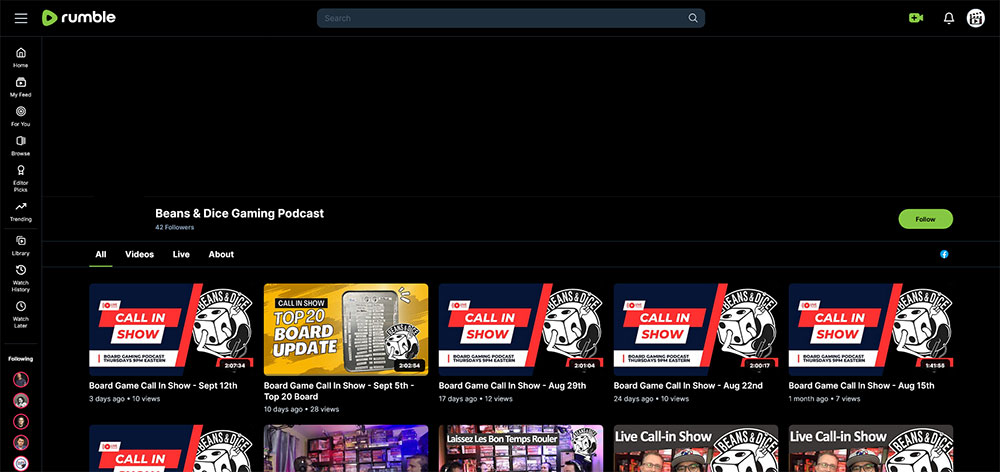Play the Aug 22nd Call In Show thumbnail
Image resolution: width=1000 pixels, height=472 pixels.
(696, 329)
